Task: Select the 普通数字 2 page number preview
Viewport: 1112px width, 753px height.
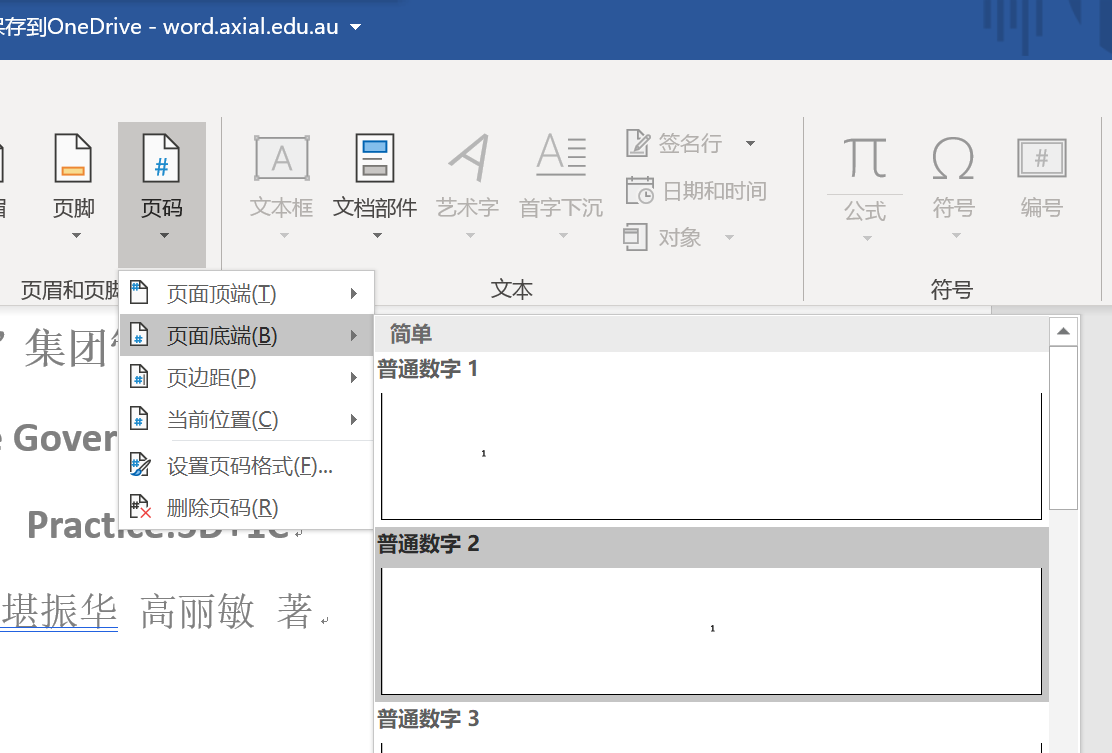Action: point(711,630)
